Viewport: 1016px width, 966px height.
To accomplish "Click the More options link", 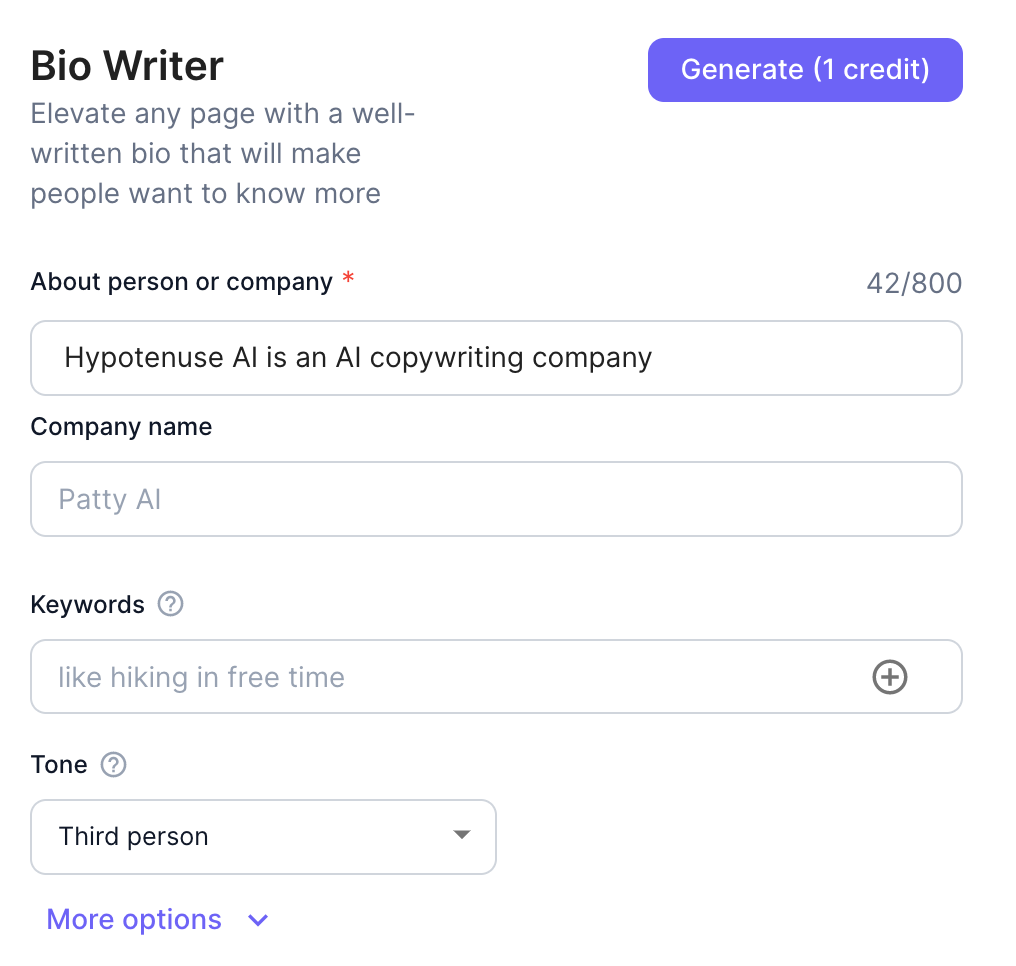I will click(x=133, y=919).
